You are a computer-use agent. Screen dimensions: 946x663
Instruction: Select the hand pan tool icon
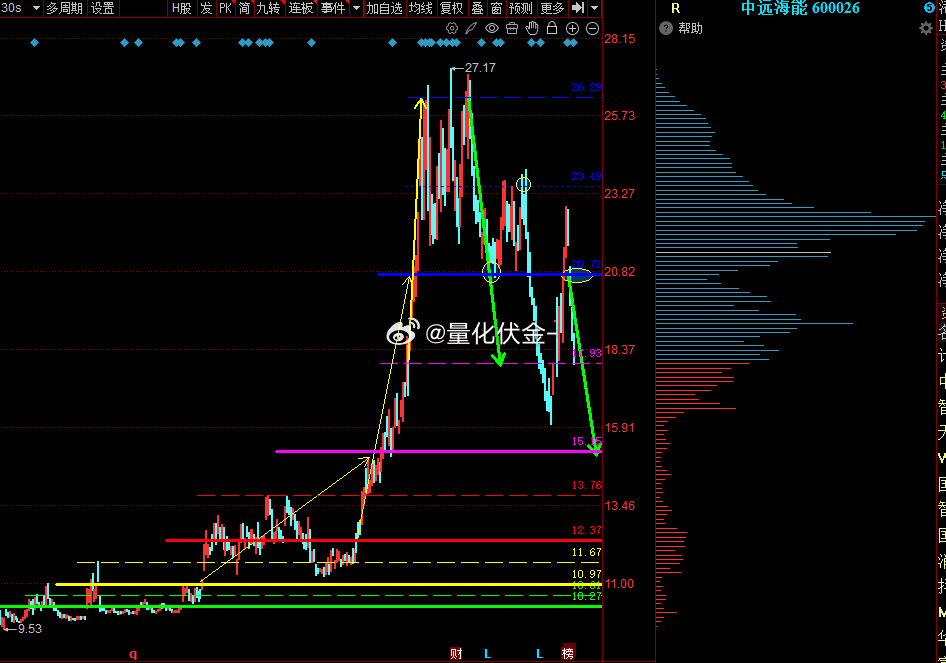532,28
